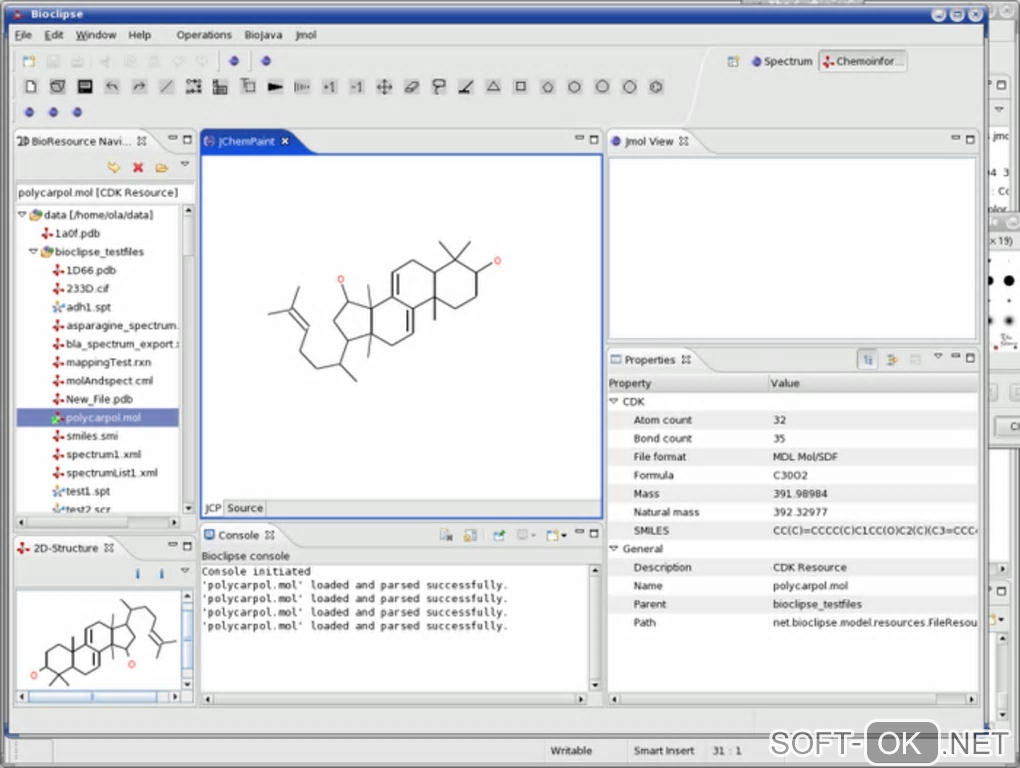Select 1a0f.pdb in the navigator tree
This screenshot has height=768, width=1020.
(77, 233)
